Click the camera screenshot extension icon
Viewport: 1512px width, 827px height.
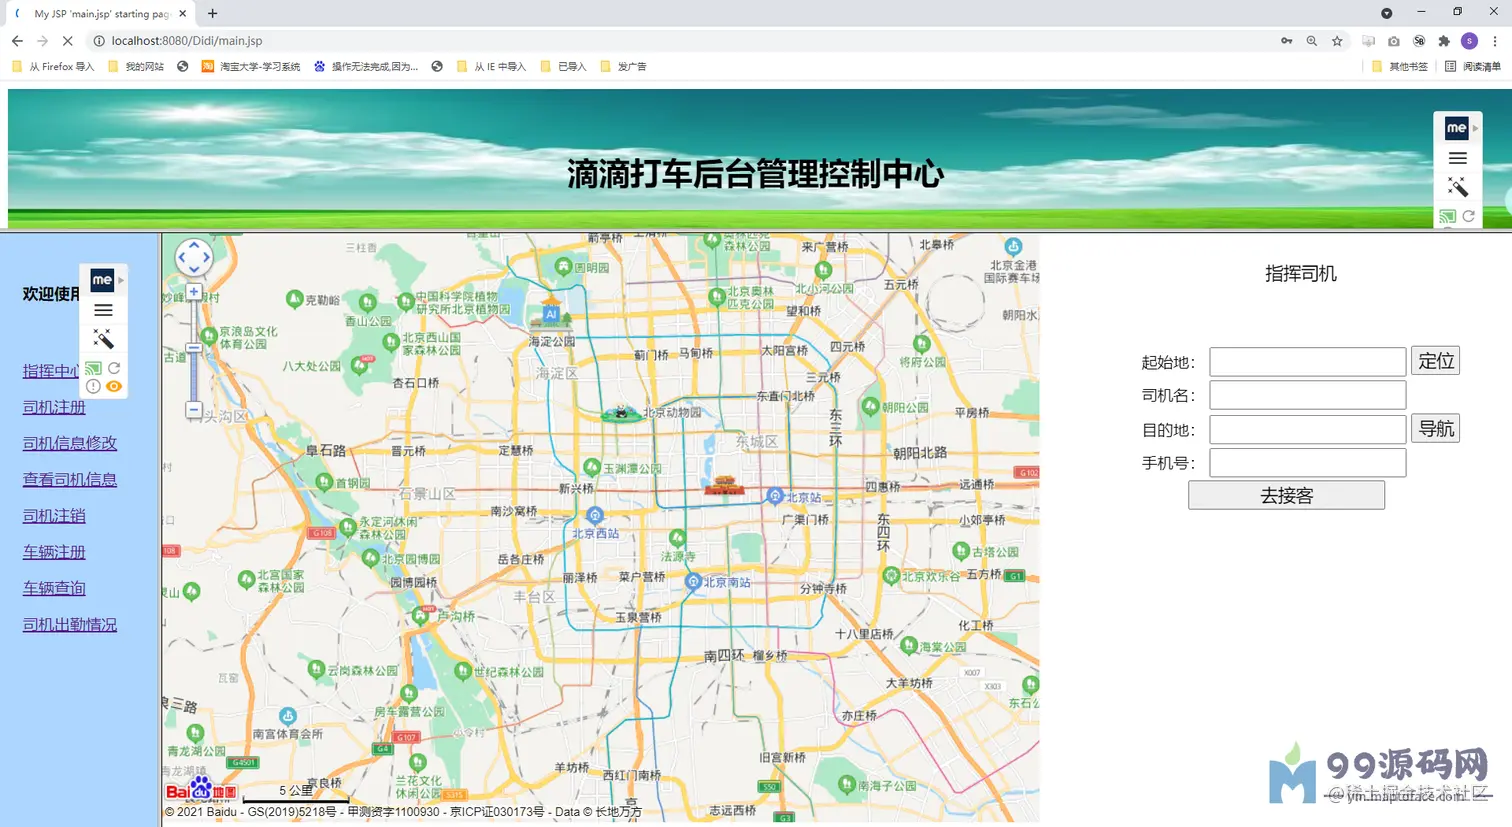click(x=1394, y=41)
